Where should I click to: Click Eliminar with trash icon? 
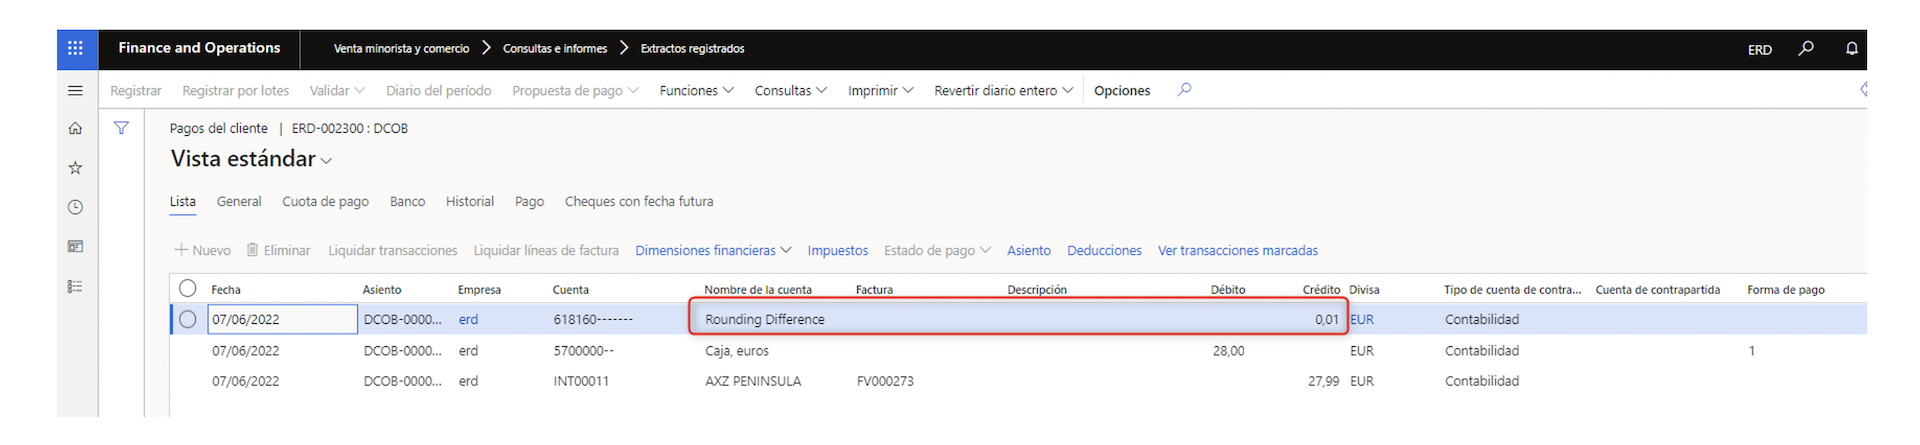278,250
